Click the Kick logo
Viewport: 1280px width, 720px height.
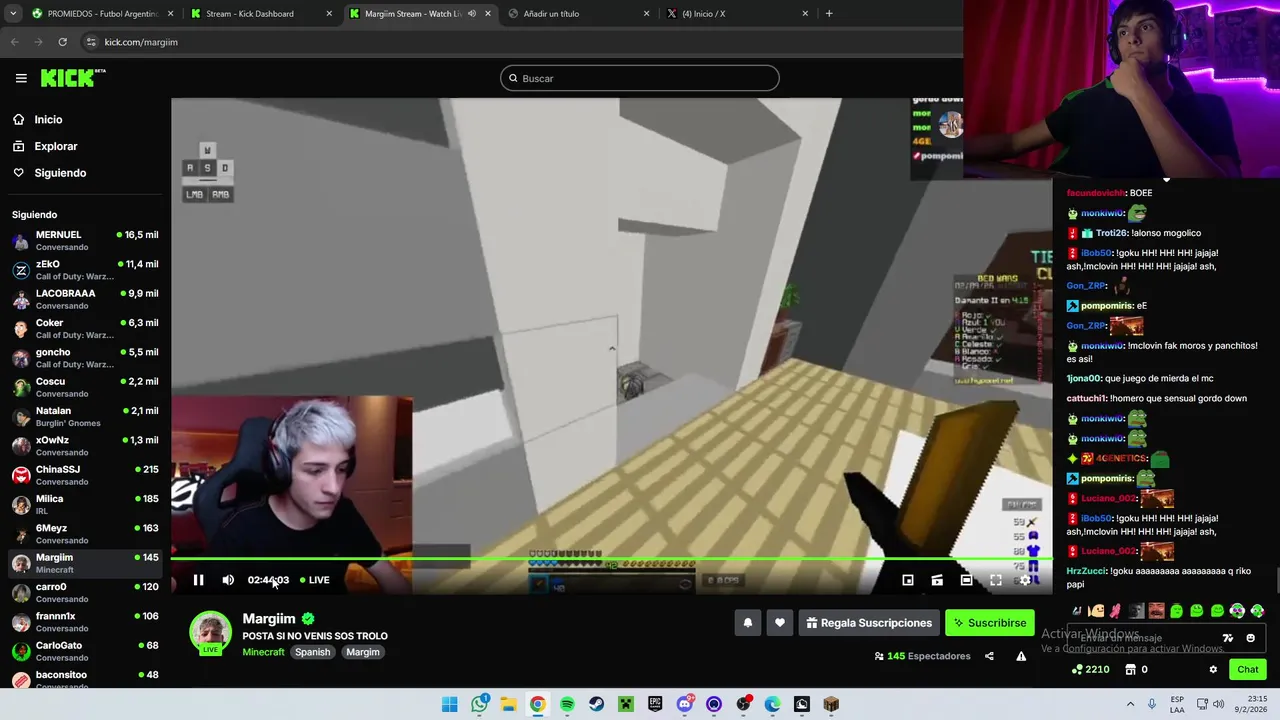pos(72,78)
